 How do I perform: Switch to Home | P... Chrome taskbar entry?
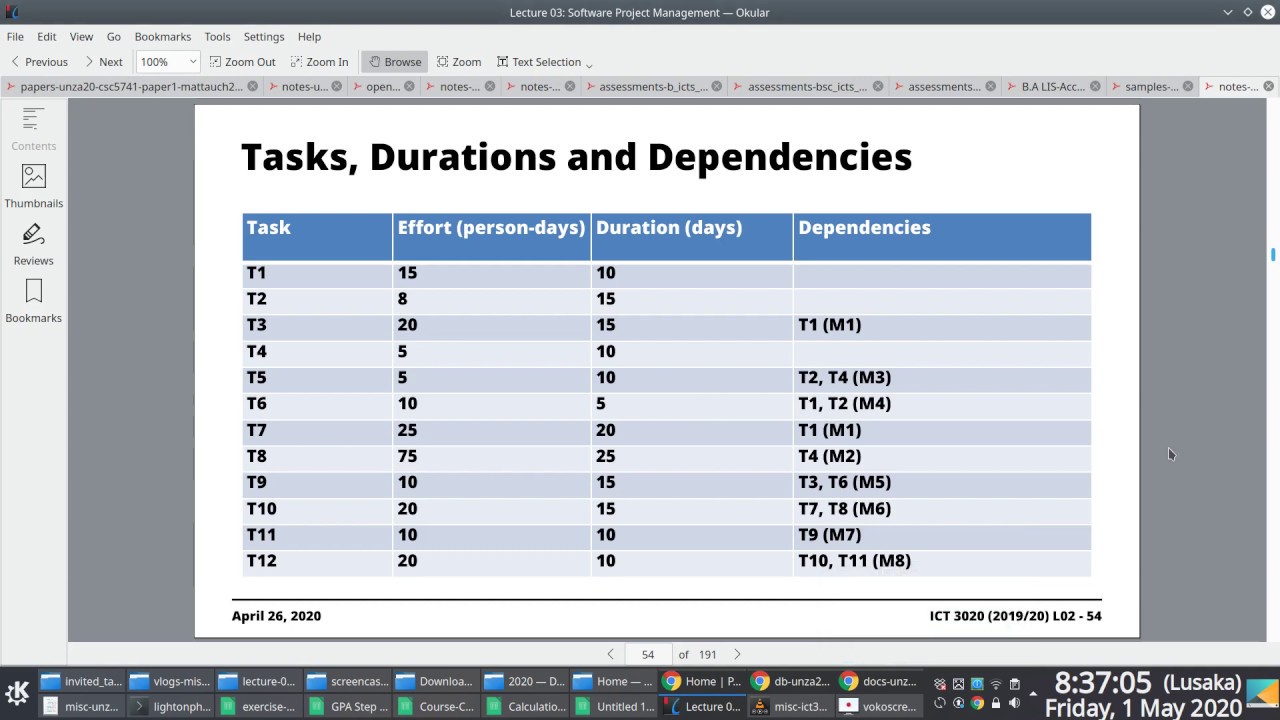click(703, 682)
